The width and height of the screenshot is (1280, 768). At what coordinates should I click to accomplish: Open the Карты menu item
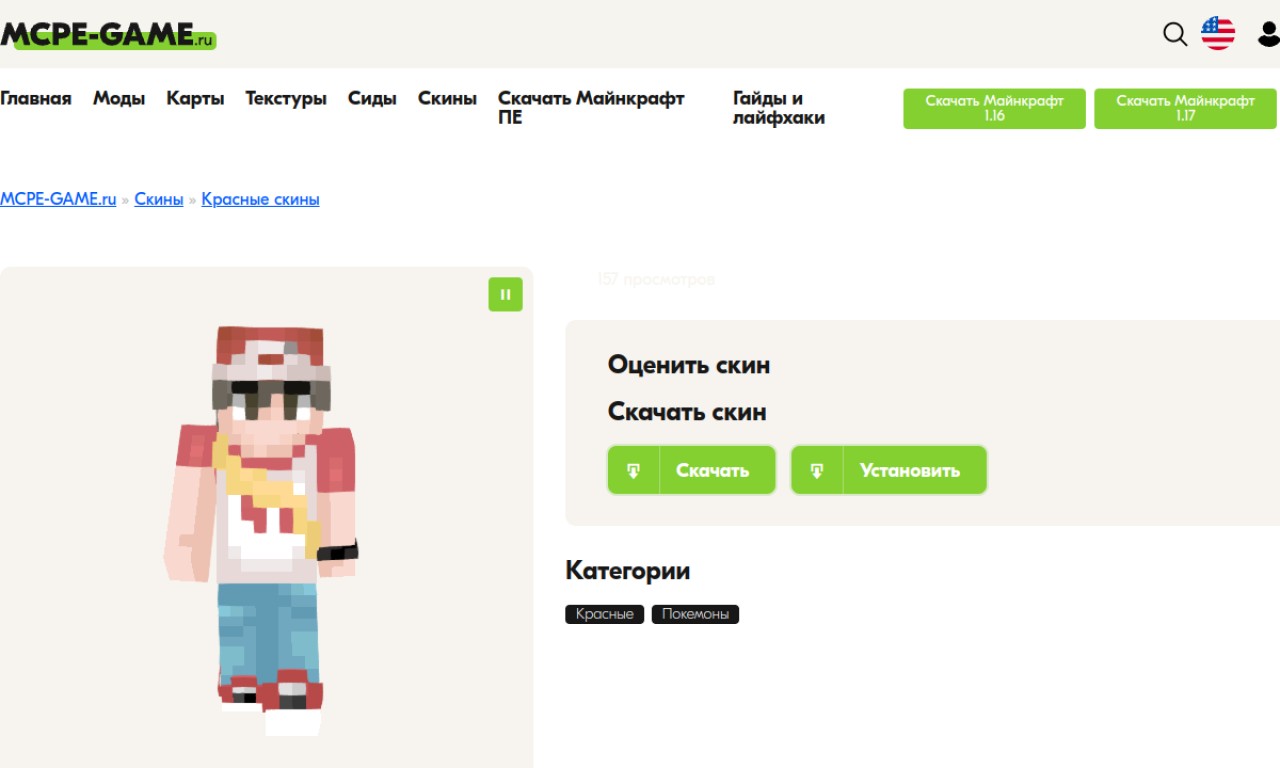point(195,98)
